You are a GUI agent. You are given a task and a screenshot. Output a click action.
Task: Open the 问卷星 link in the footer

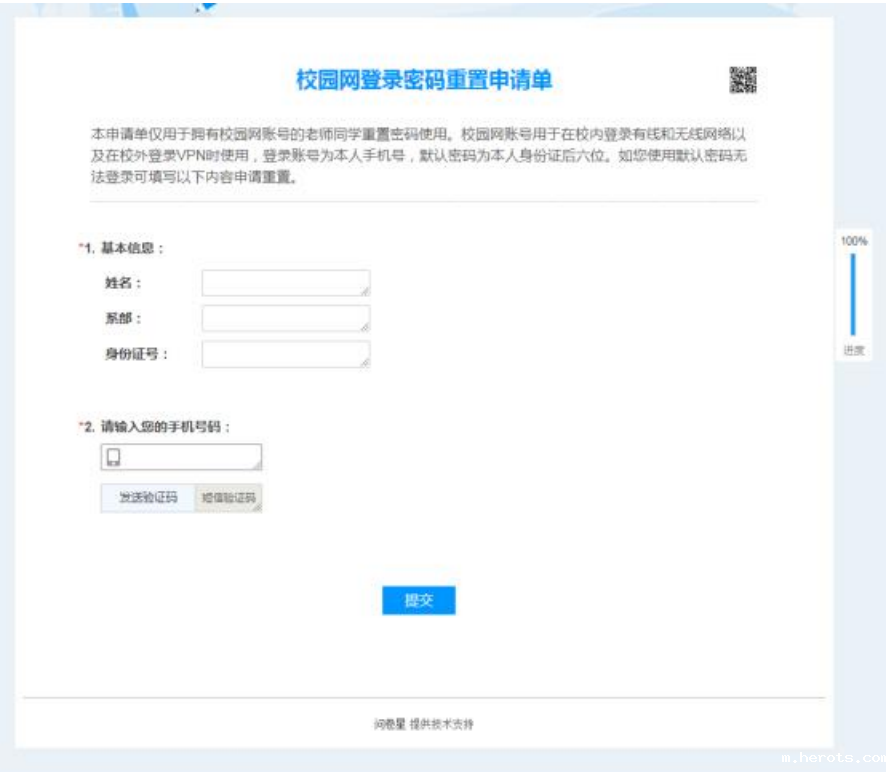389,724
